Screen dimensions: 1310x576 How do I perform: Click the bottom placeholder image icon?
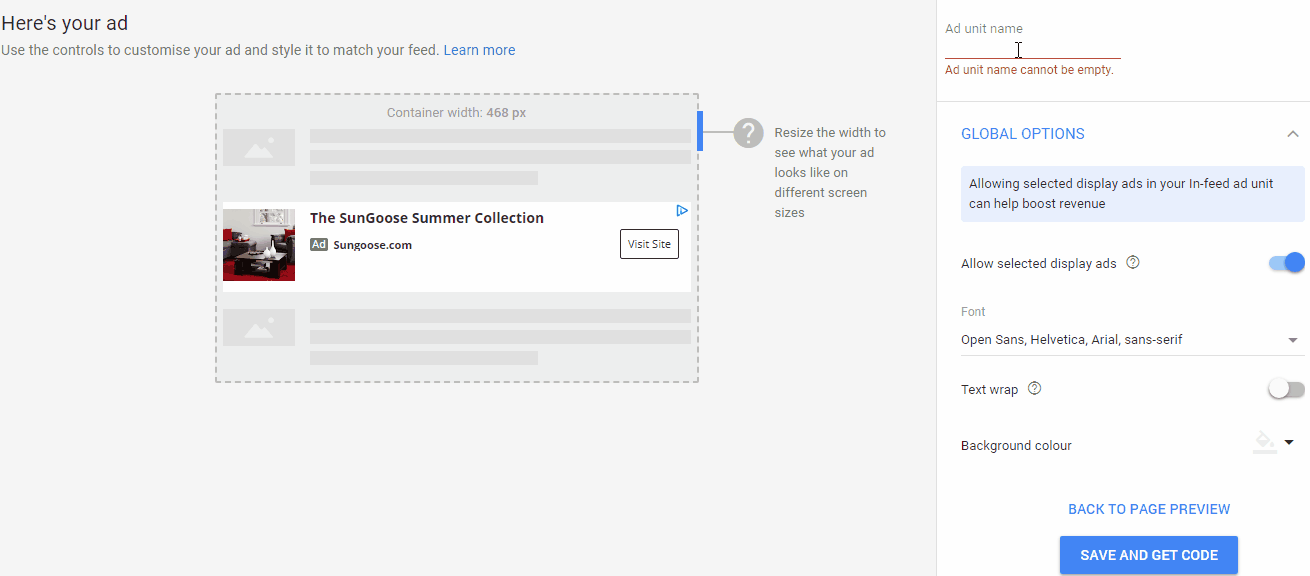tap(259, 328)
